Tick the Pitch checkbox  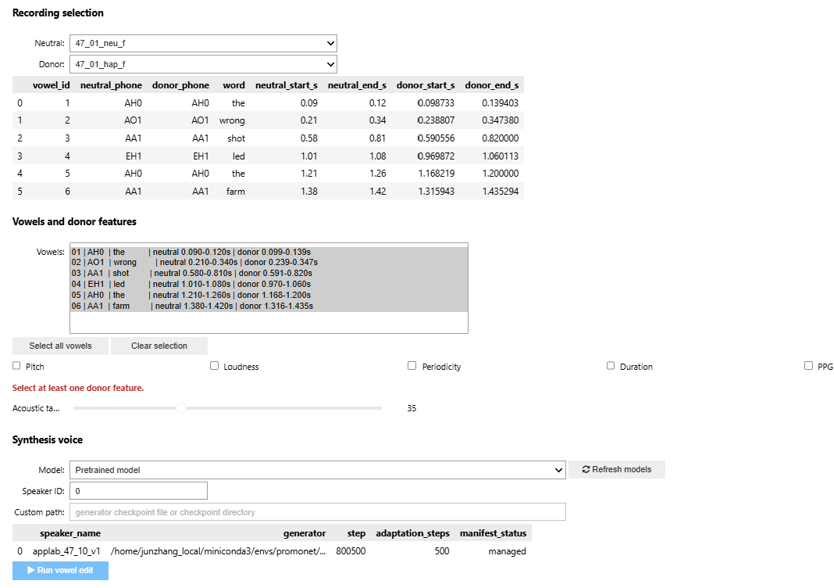coord(16,366)
